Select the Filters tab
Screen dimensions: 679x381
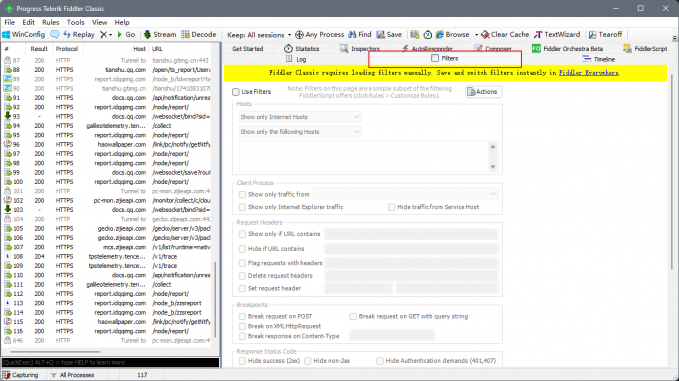[445, 58]
